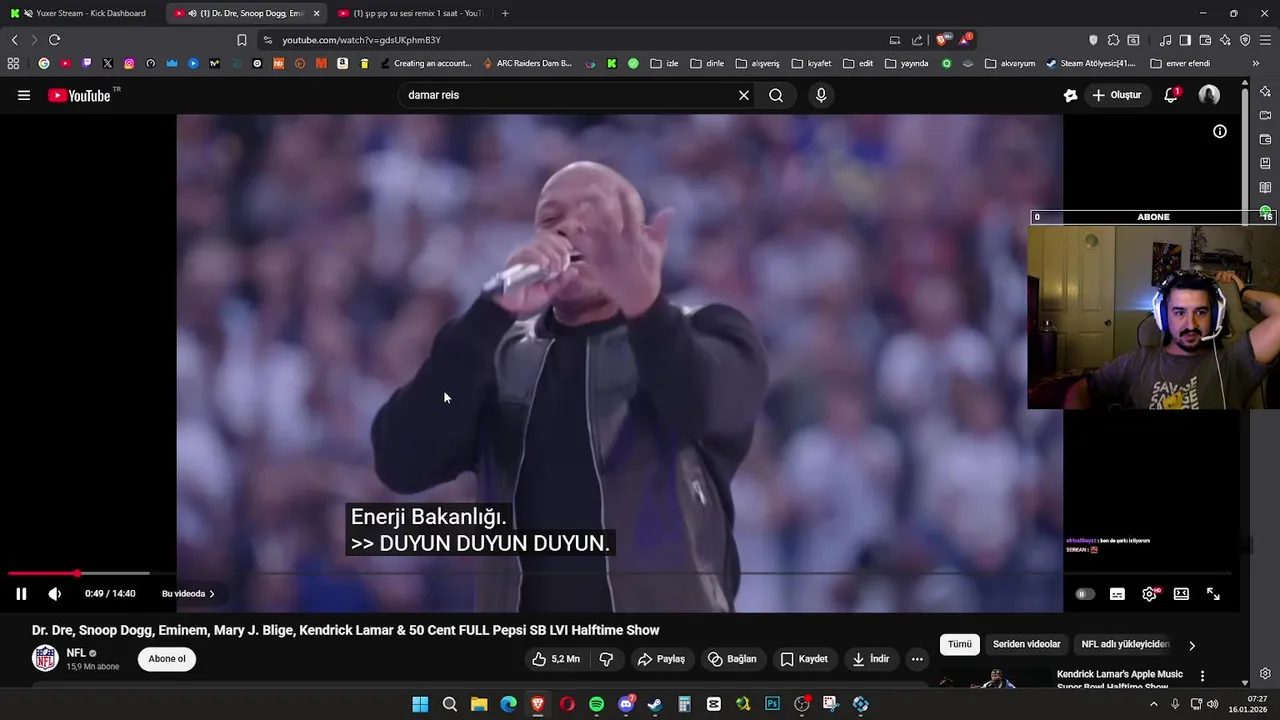Toggle subtitles in the player
Screen dimensions: 1280x720
tap(1117, 594)
